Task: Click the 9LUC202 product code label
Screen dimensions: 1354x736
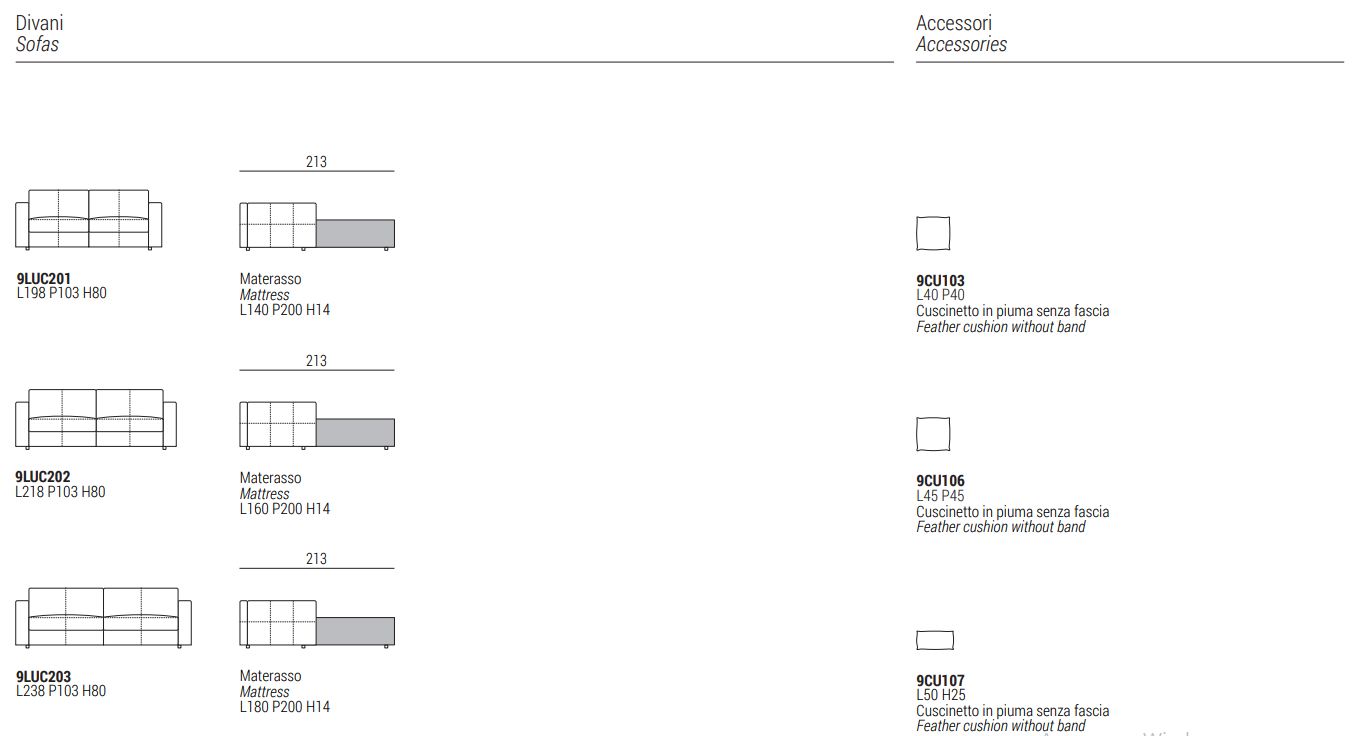Action: tap(44, 477)
